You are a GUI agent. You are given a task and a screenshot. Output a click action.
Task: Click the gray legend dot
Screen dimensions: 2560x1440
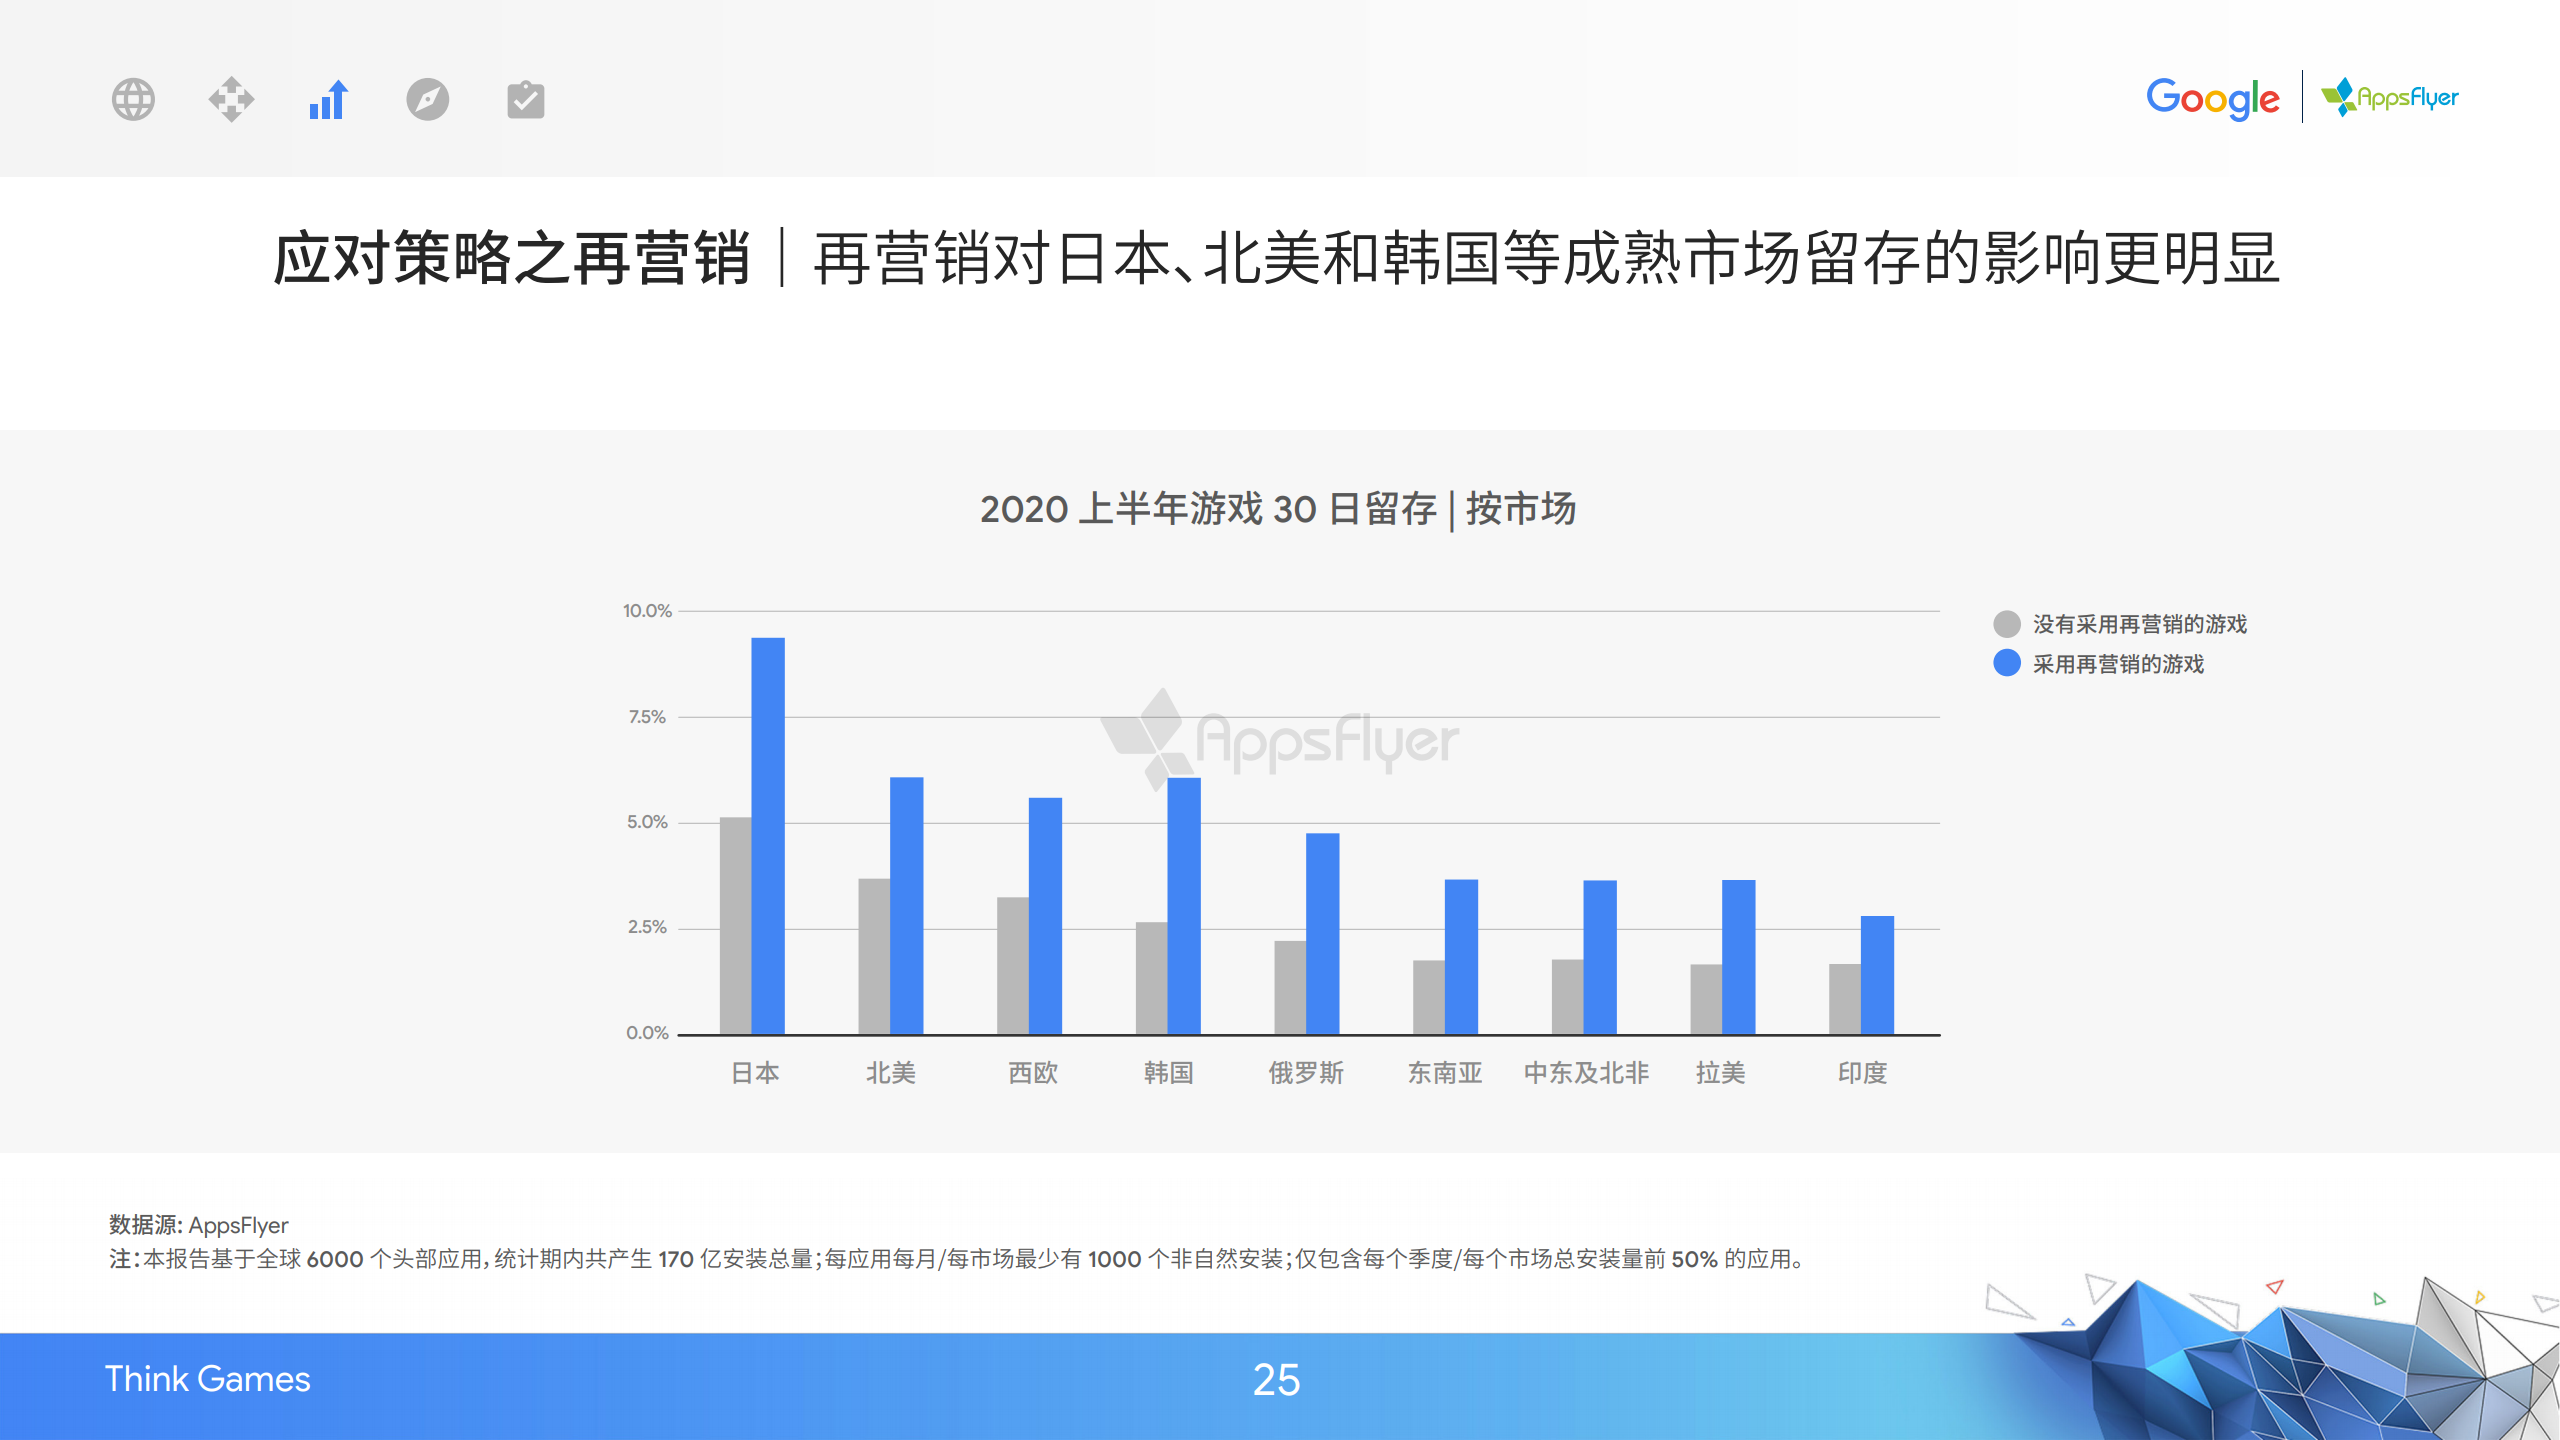click(x=2006, y=624)
